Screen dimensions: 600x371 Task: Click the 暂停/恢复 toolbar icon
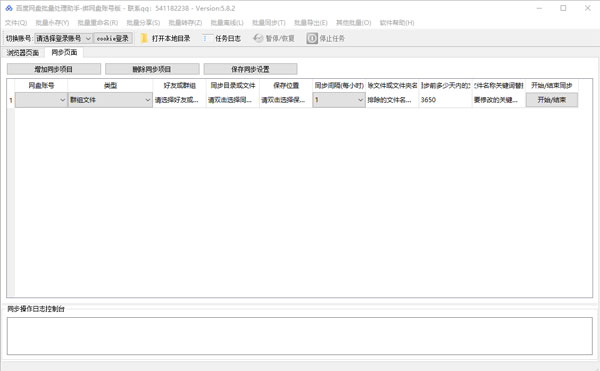click(x=258, y=38)
